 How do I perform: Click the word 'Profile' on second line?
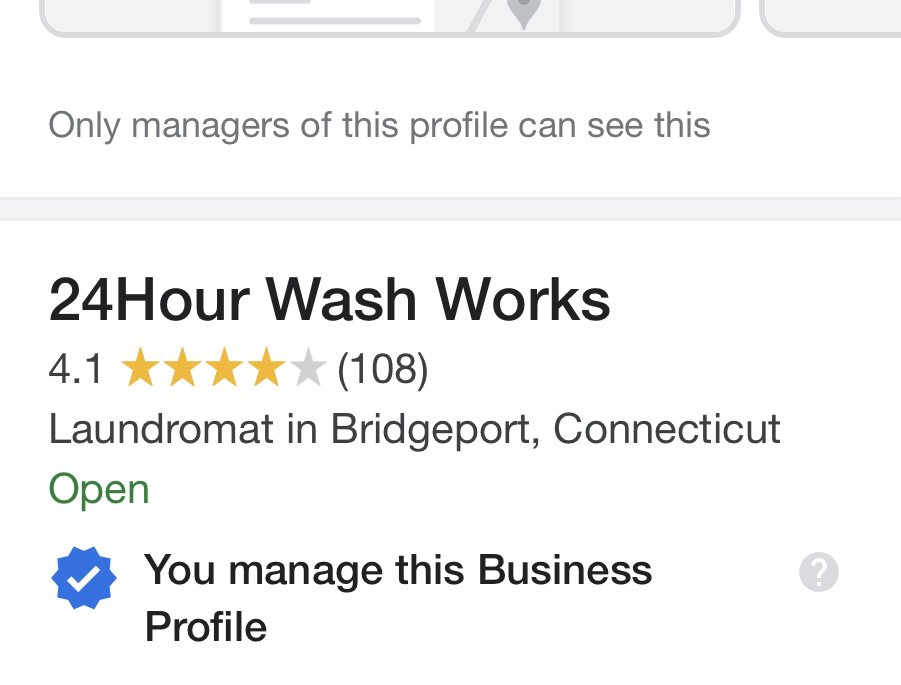(x=206, y=626)
